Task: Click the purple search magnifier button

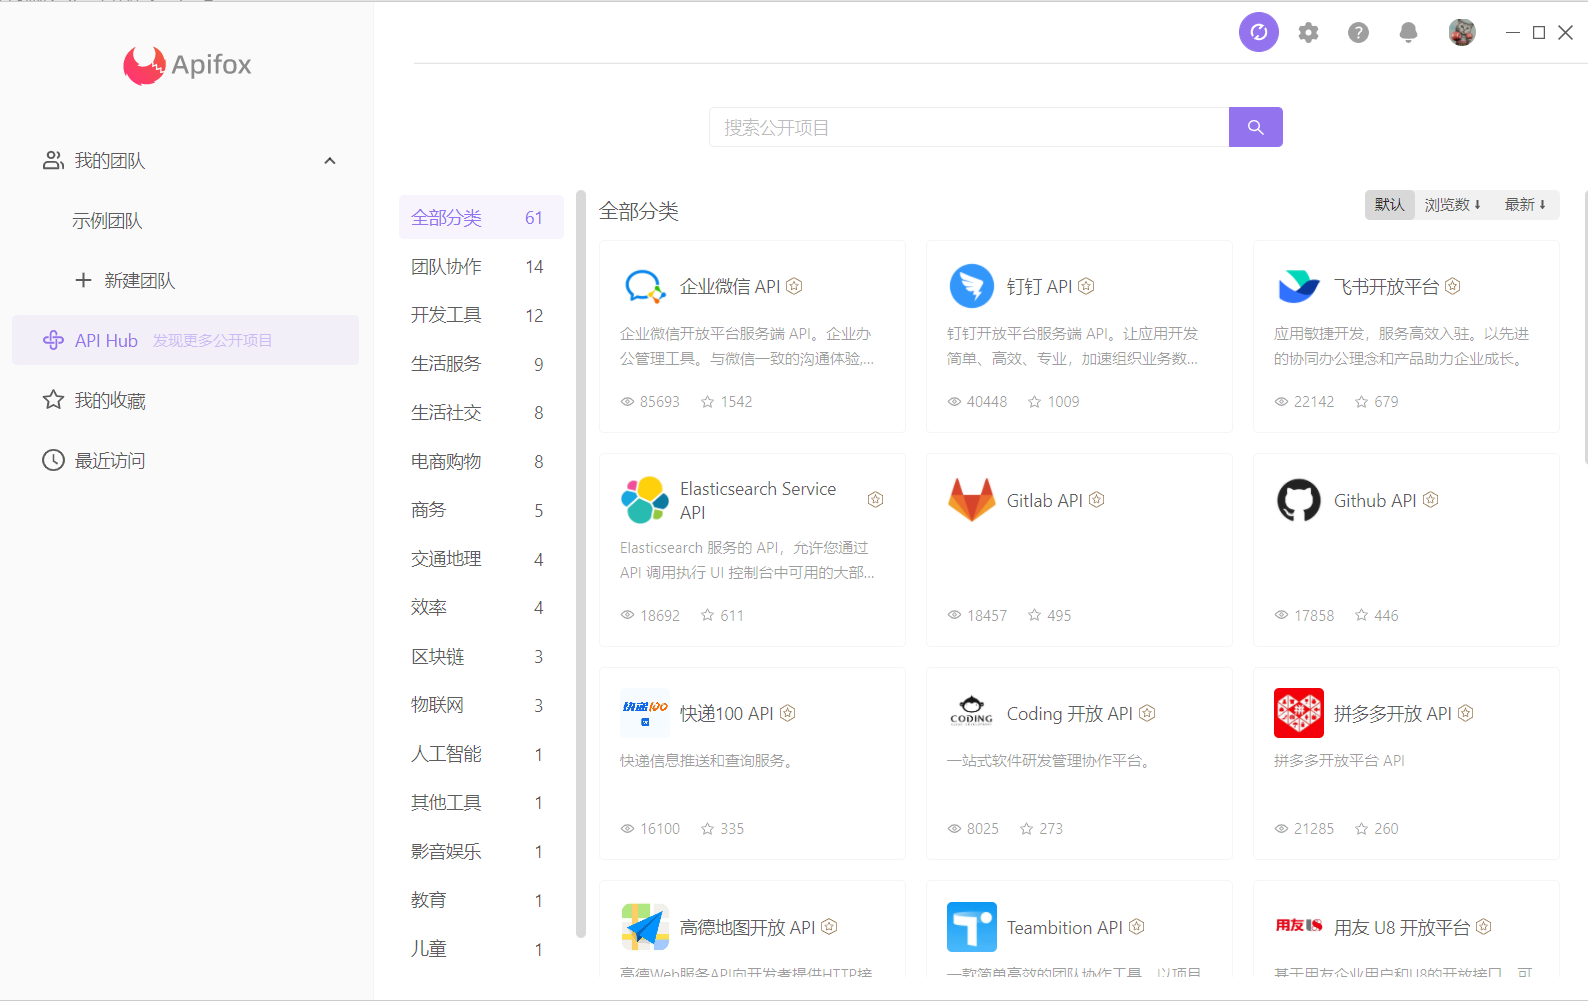Action: click(1255, 127)
